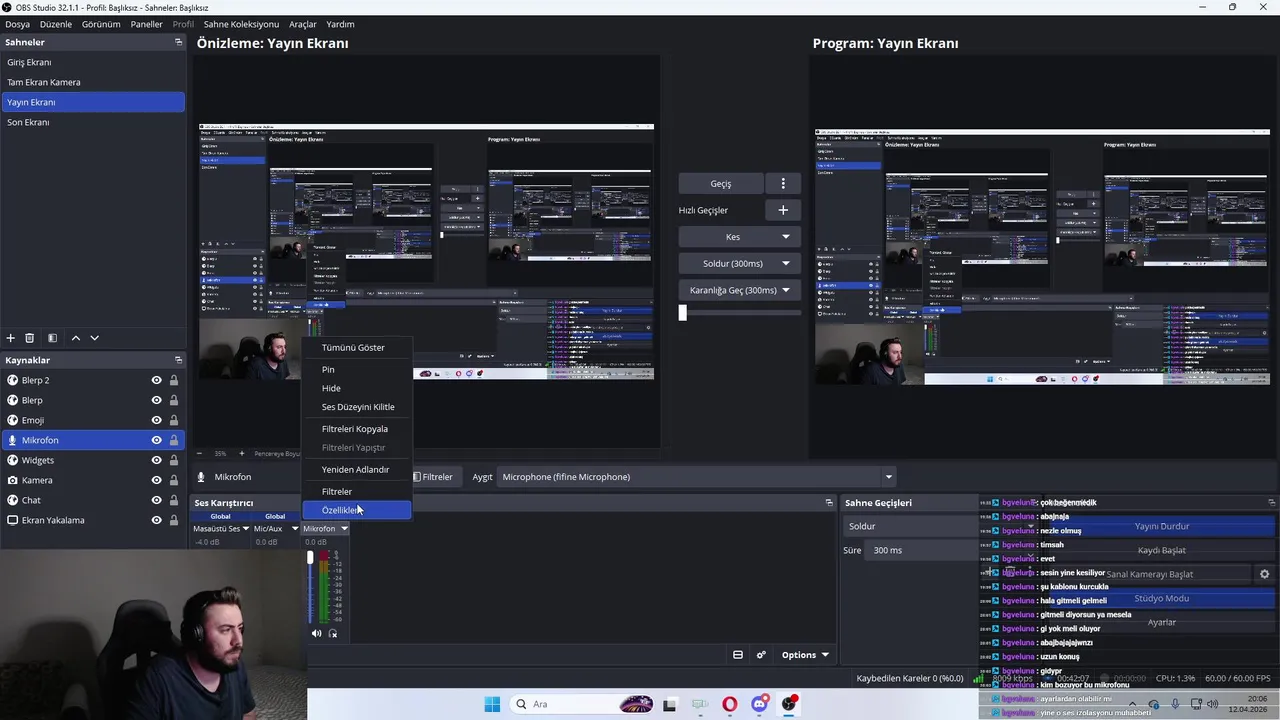Toggle visibility of Mikrofon source
The height and width of the screenshot is (720, 1280).
point(156,440)
